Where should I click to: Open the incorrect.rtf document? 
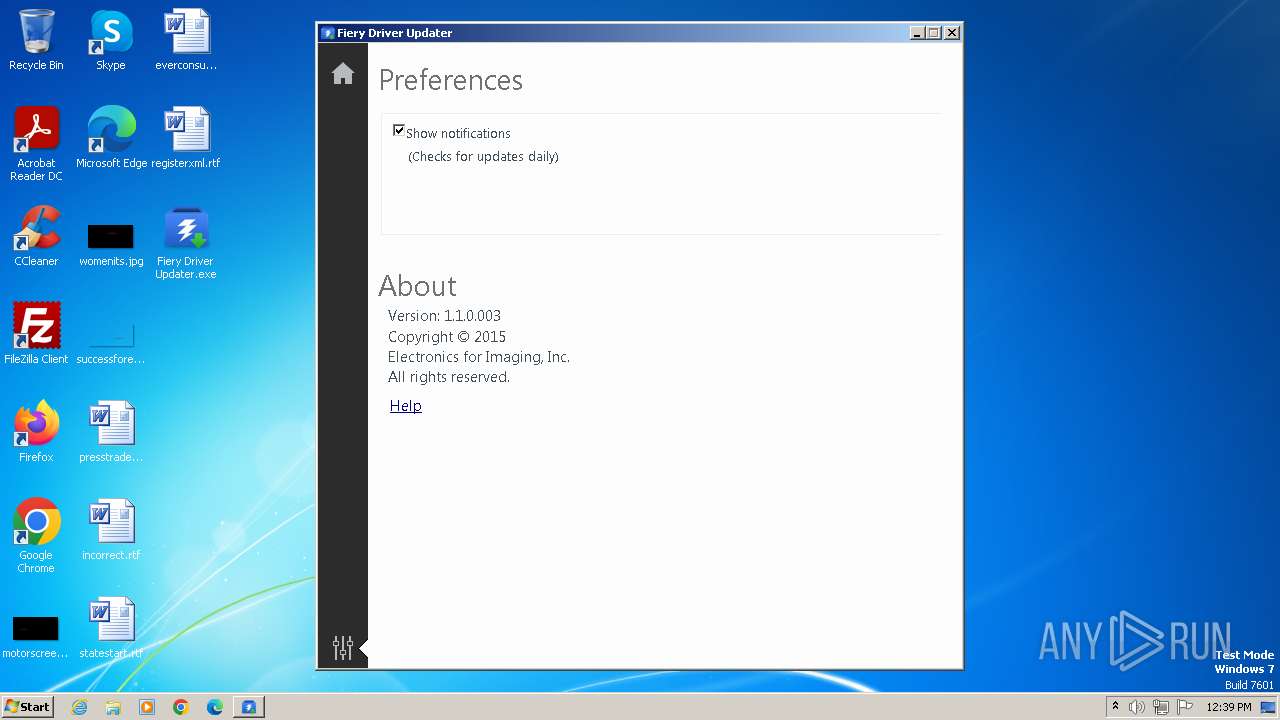(x=111, y=530)
